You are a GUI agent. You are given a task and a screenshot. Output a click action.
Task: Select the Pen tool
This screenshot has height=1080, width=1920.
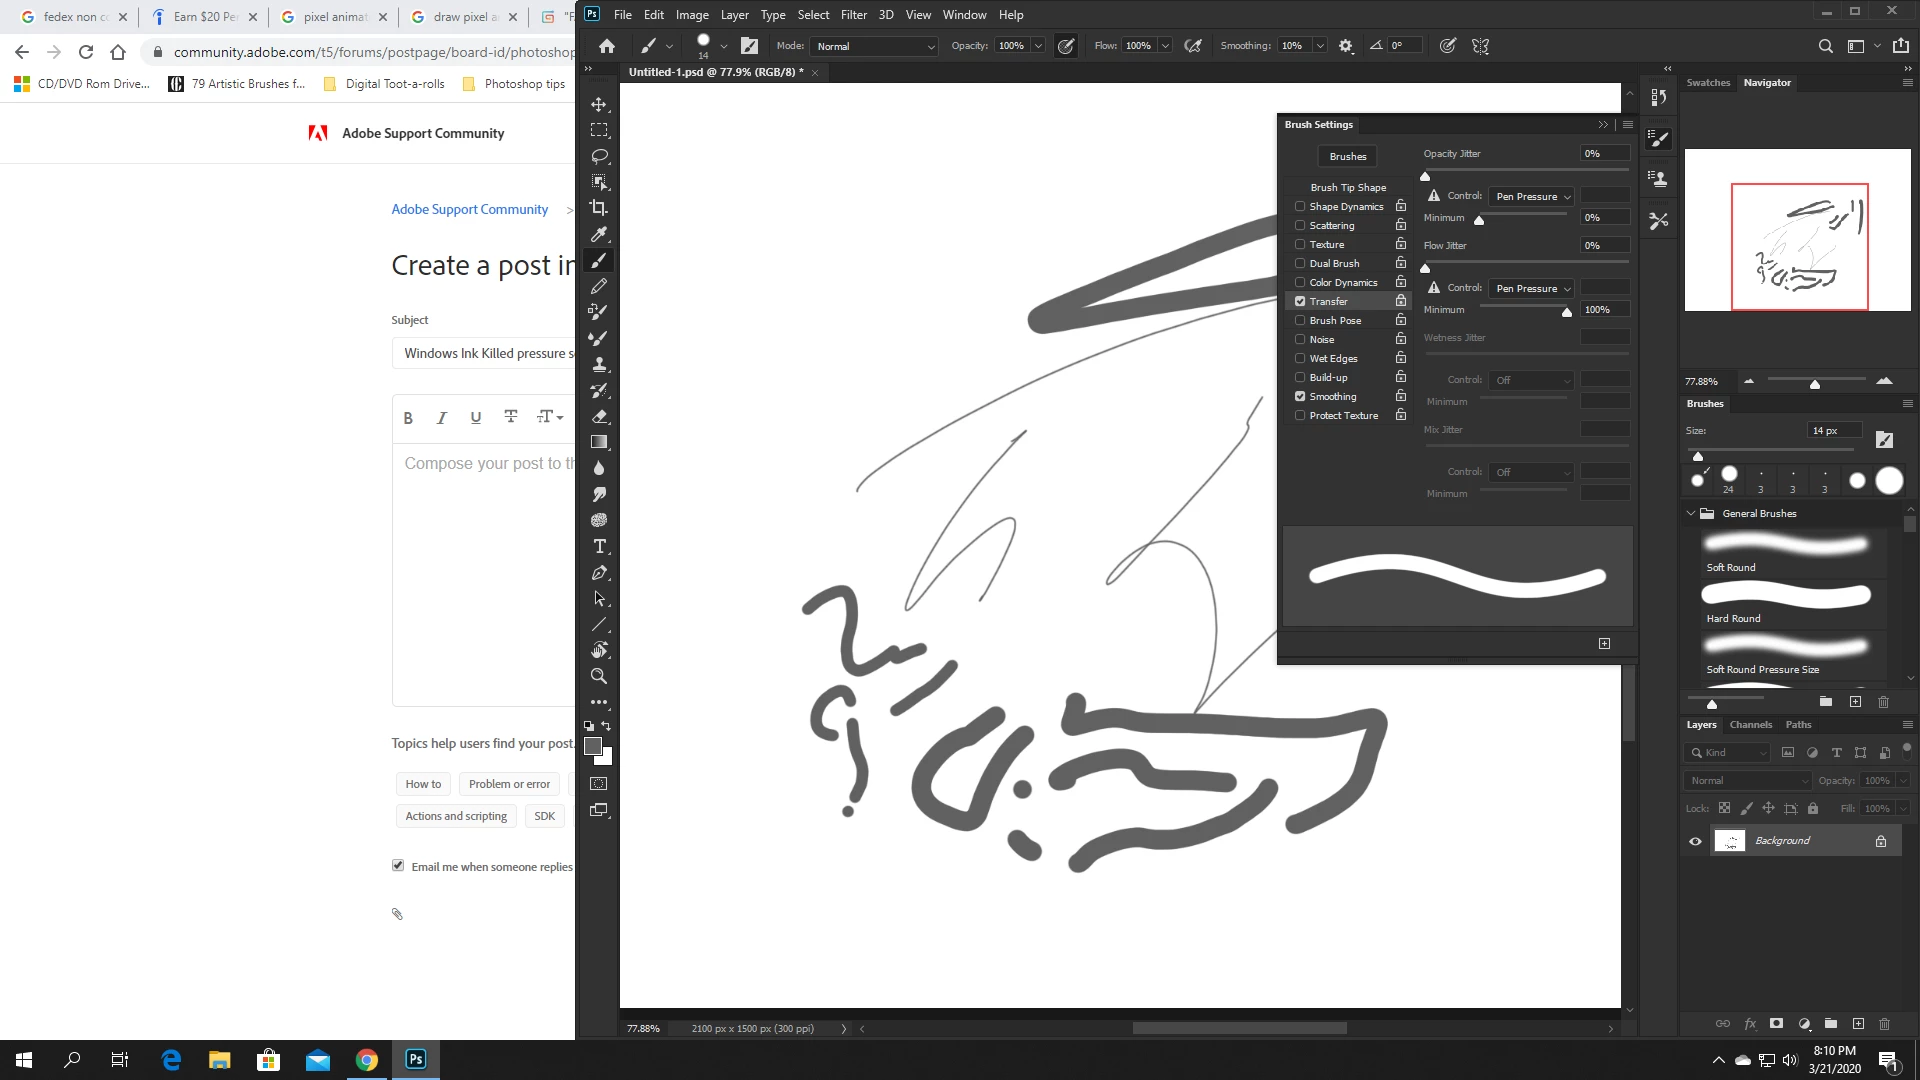(x=599, y=572)
